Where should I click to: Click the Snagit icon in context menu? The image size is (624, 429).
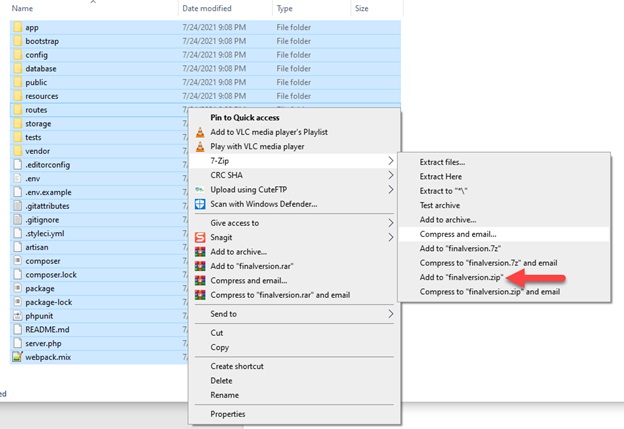[x=200, y=237]
